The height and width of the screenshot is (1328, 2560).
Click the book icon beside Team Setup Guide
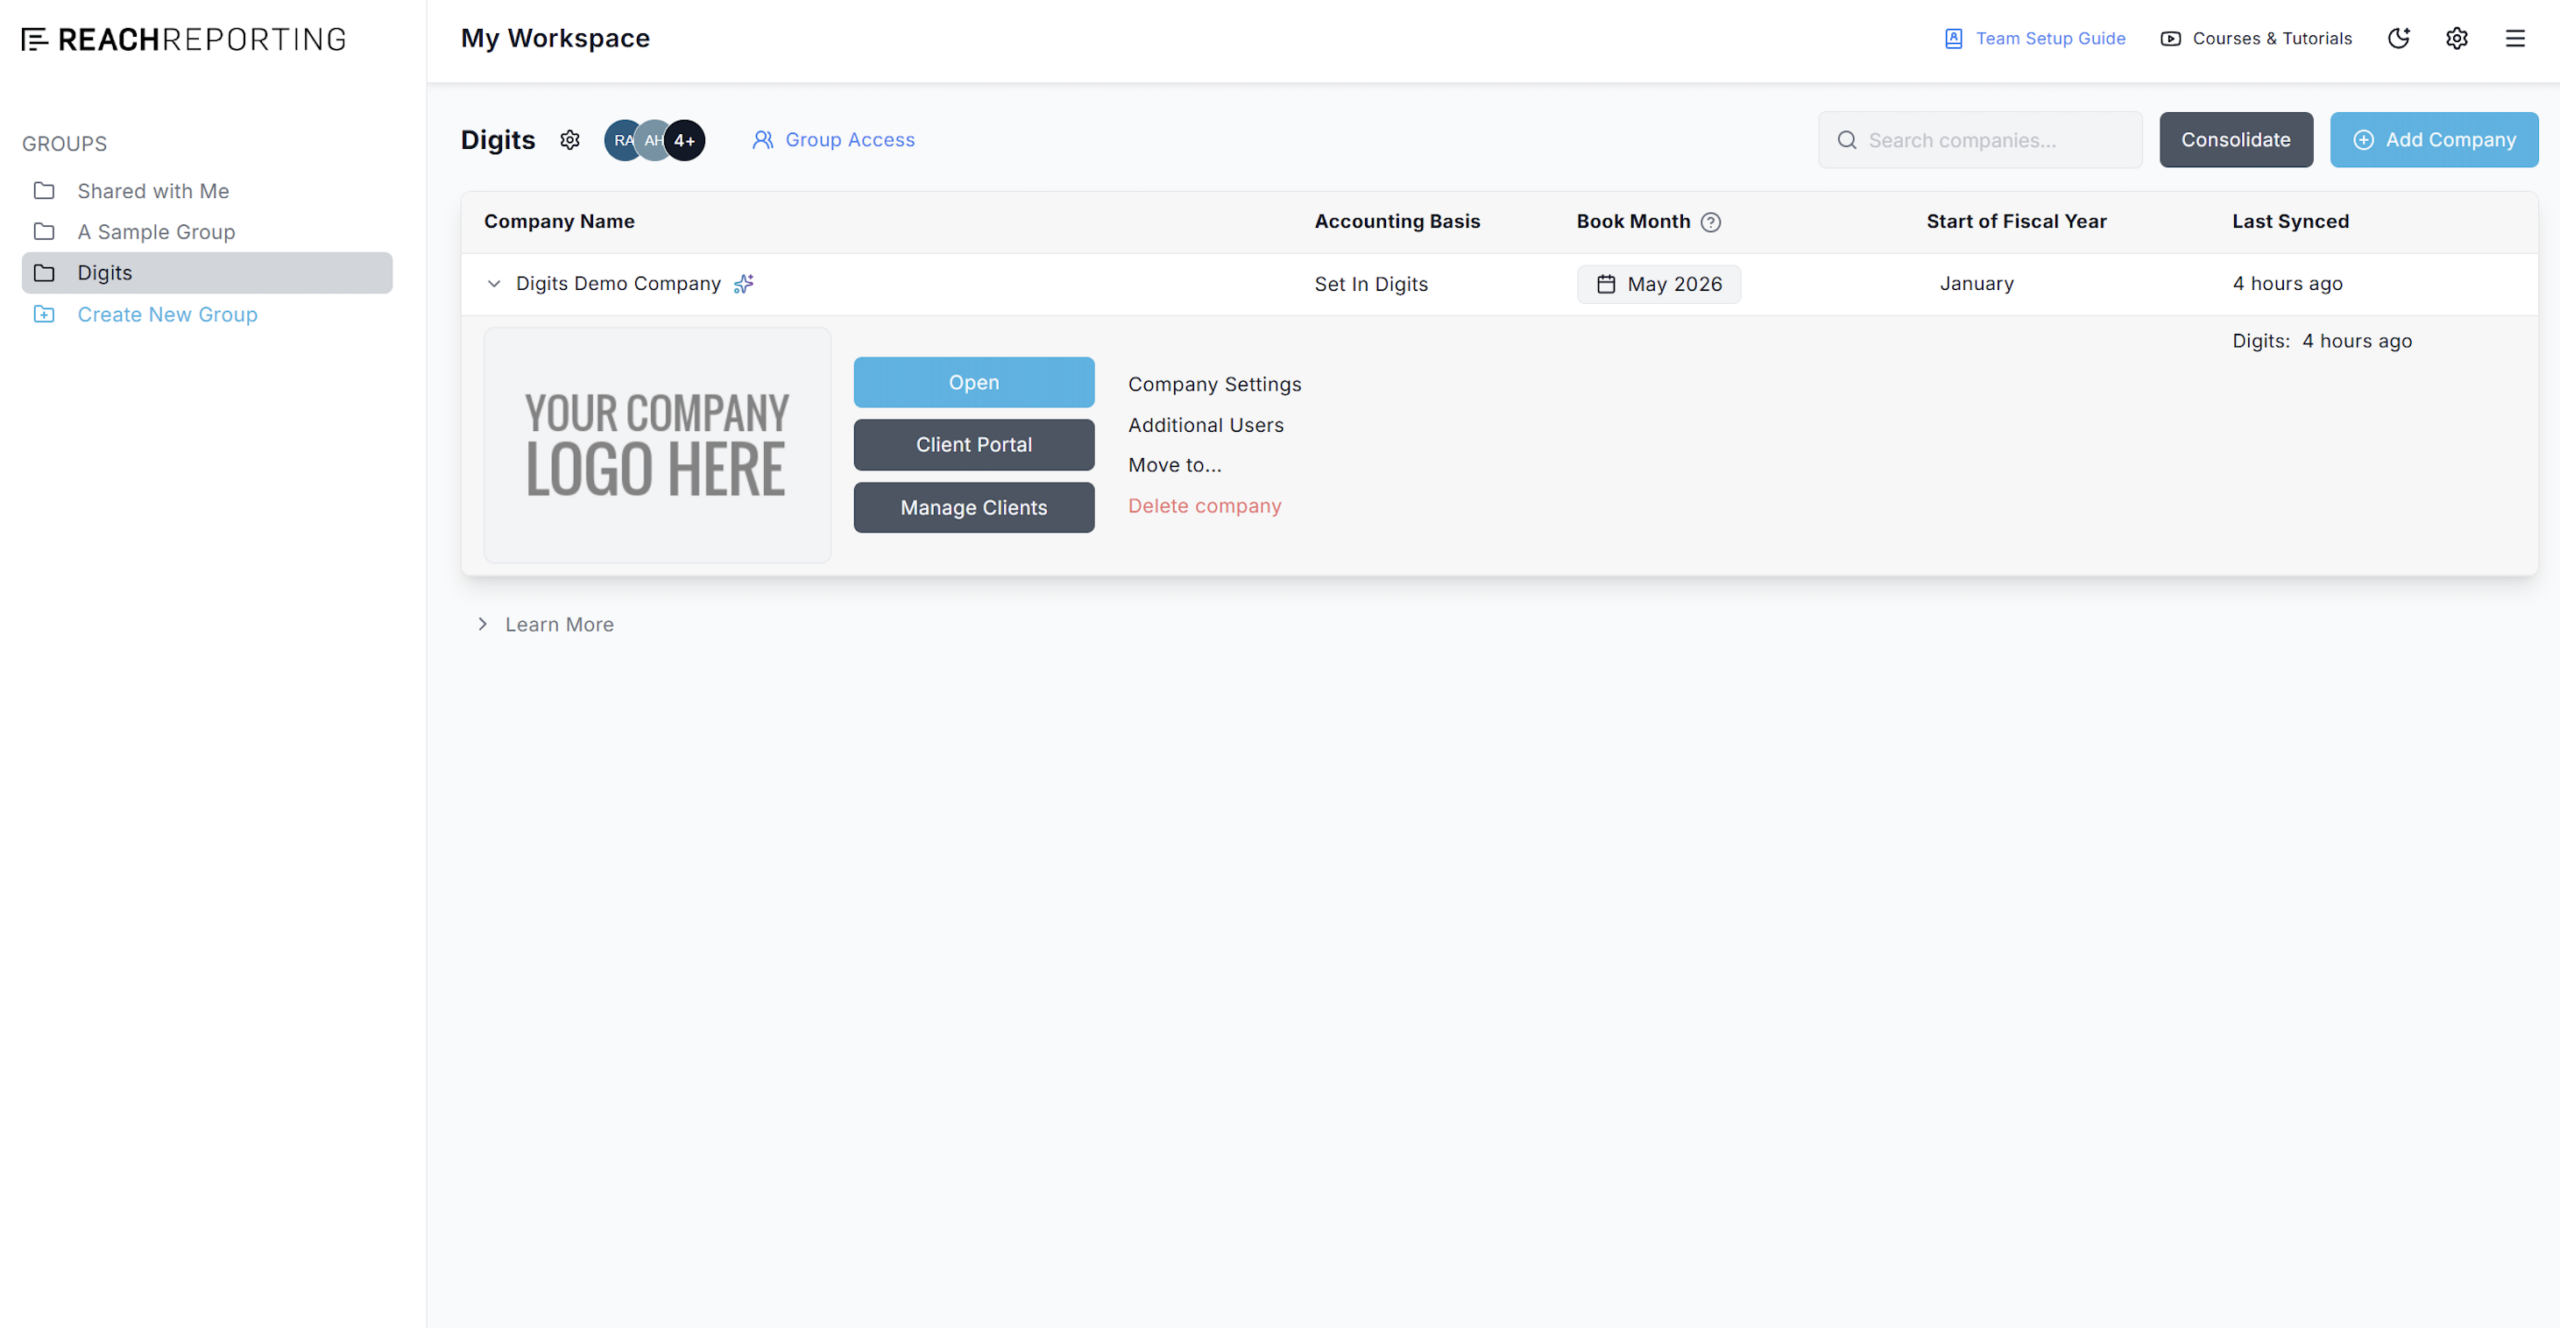pos(1954,38)
